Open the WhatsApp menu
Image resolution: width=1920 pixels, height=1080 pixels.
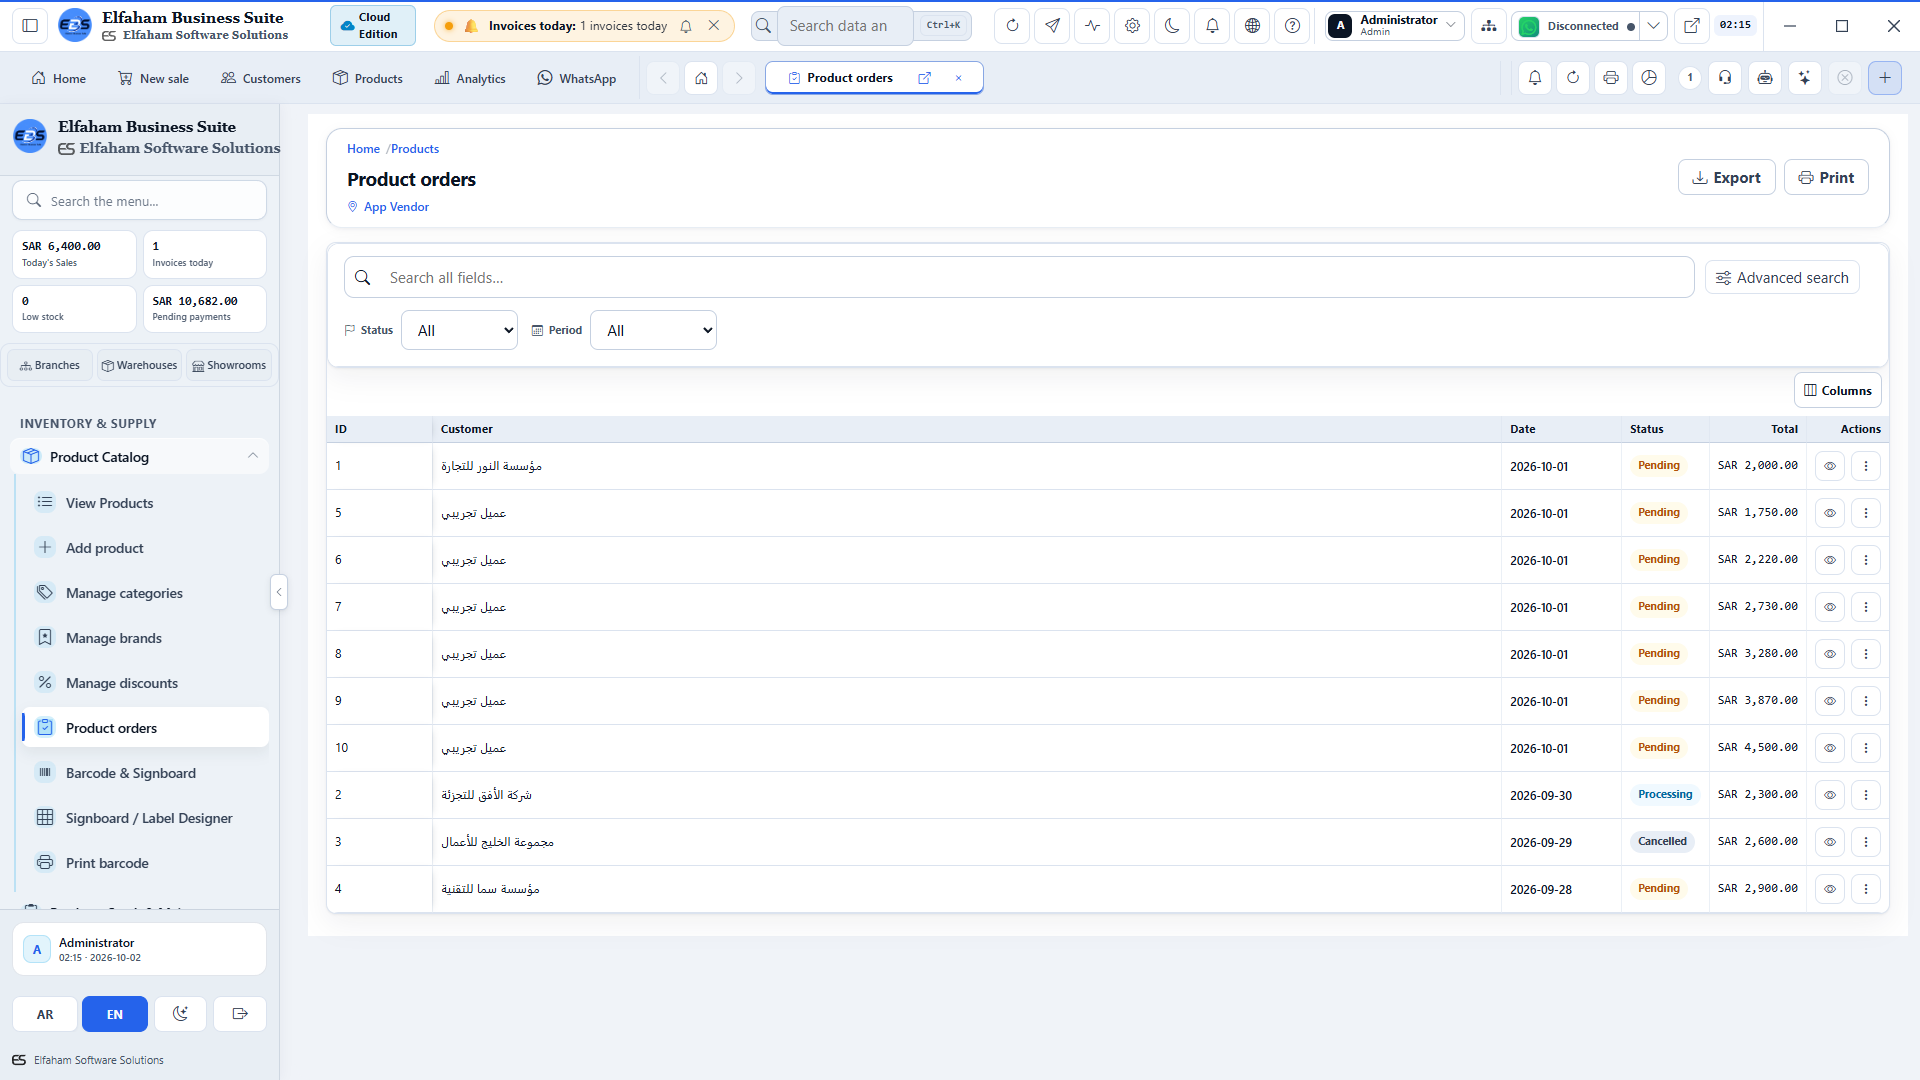tap(577, 78)
